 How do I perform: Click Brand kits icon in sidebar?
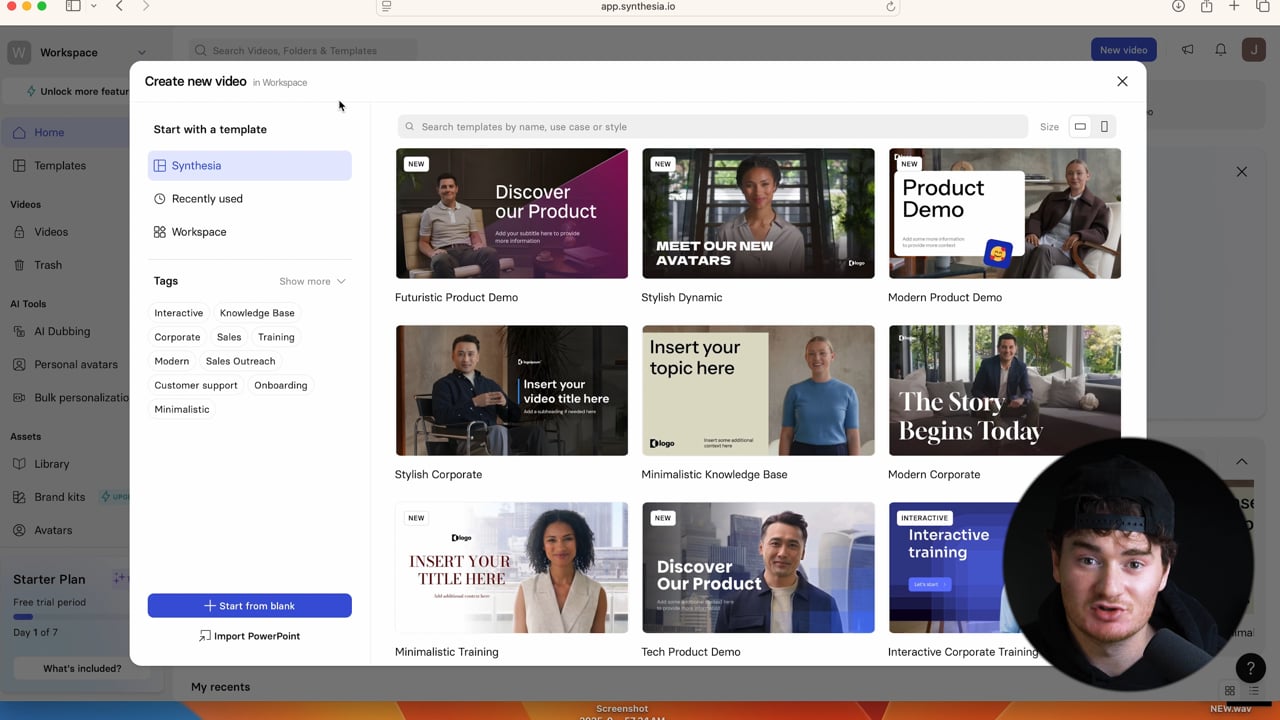(19, 497)
